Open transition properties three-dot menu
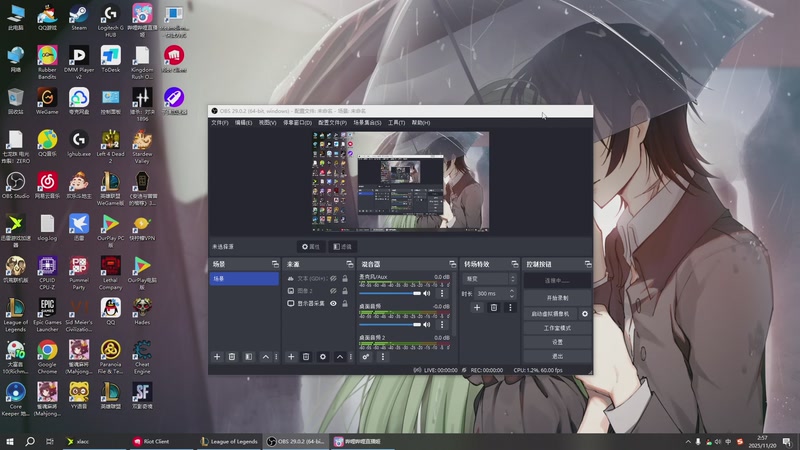The image size is (800, 450). coord(510,307)
